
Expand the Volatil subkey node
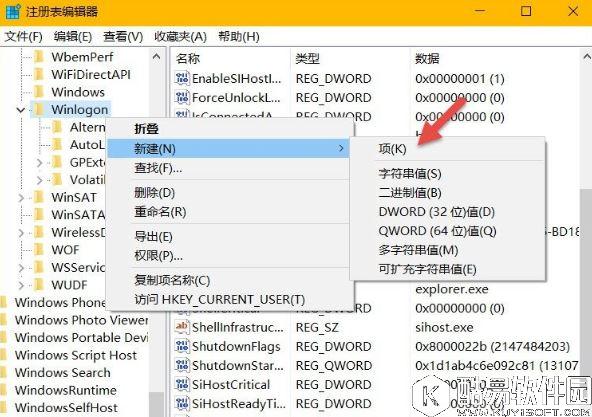coord(39,180)
